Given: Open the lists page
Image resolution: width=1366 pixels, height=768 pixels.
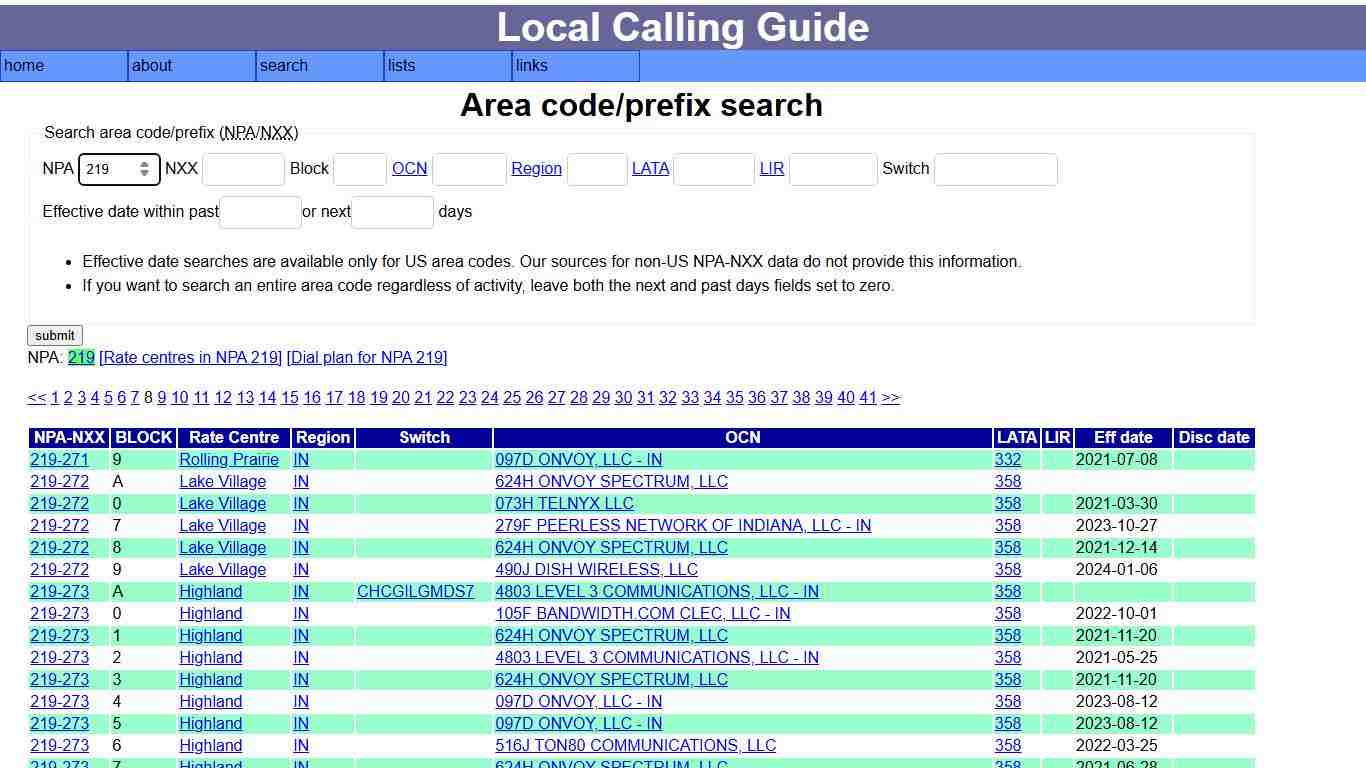Looking at the screenshot, I should [400, 66].
